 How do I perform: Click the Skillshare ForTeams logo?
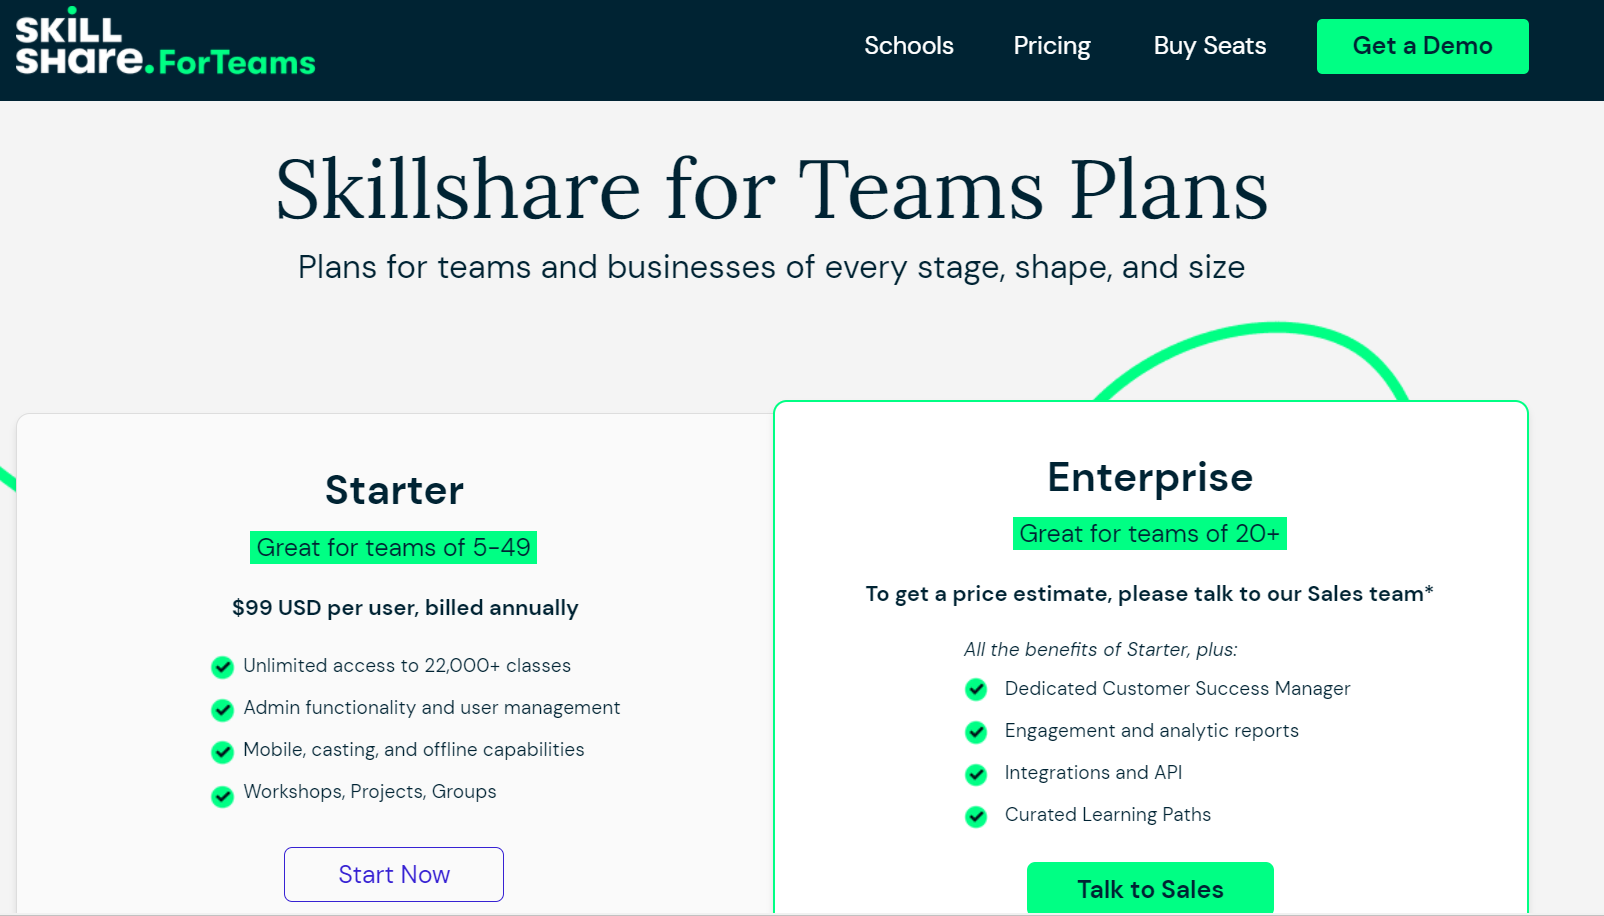163,46
